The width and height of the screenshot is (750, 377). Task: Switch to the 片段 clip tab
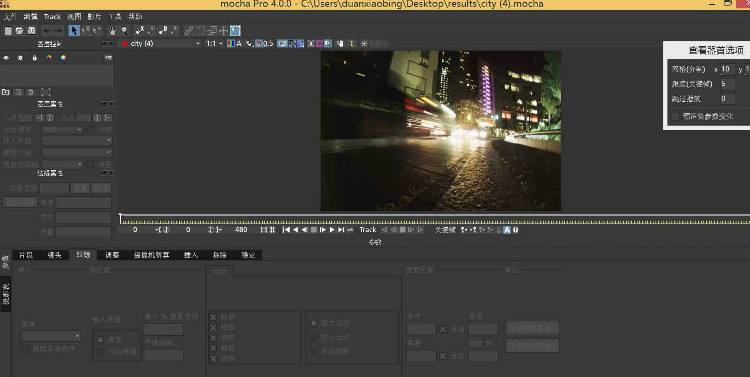point(26,255)
